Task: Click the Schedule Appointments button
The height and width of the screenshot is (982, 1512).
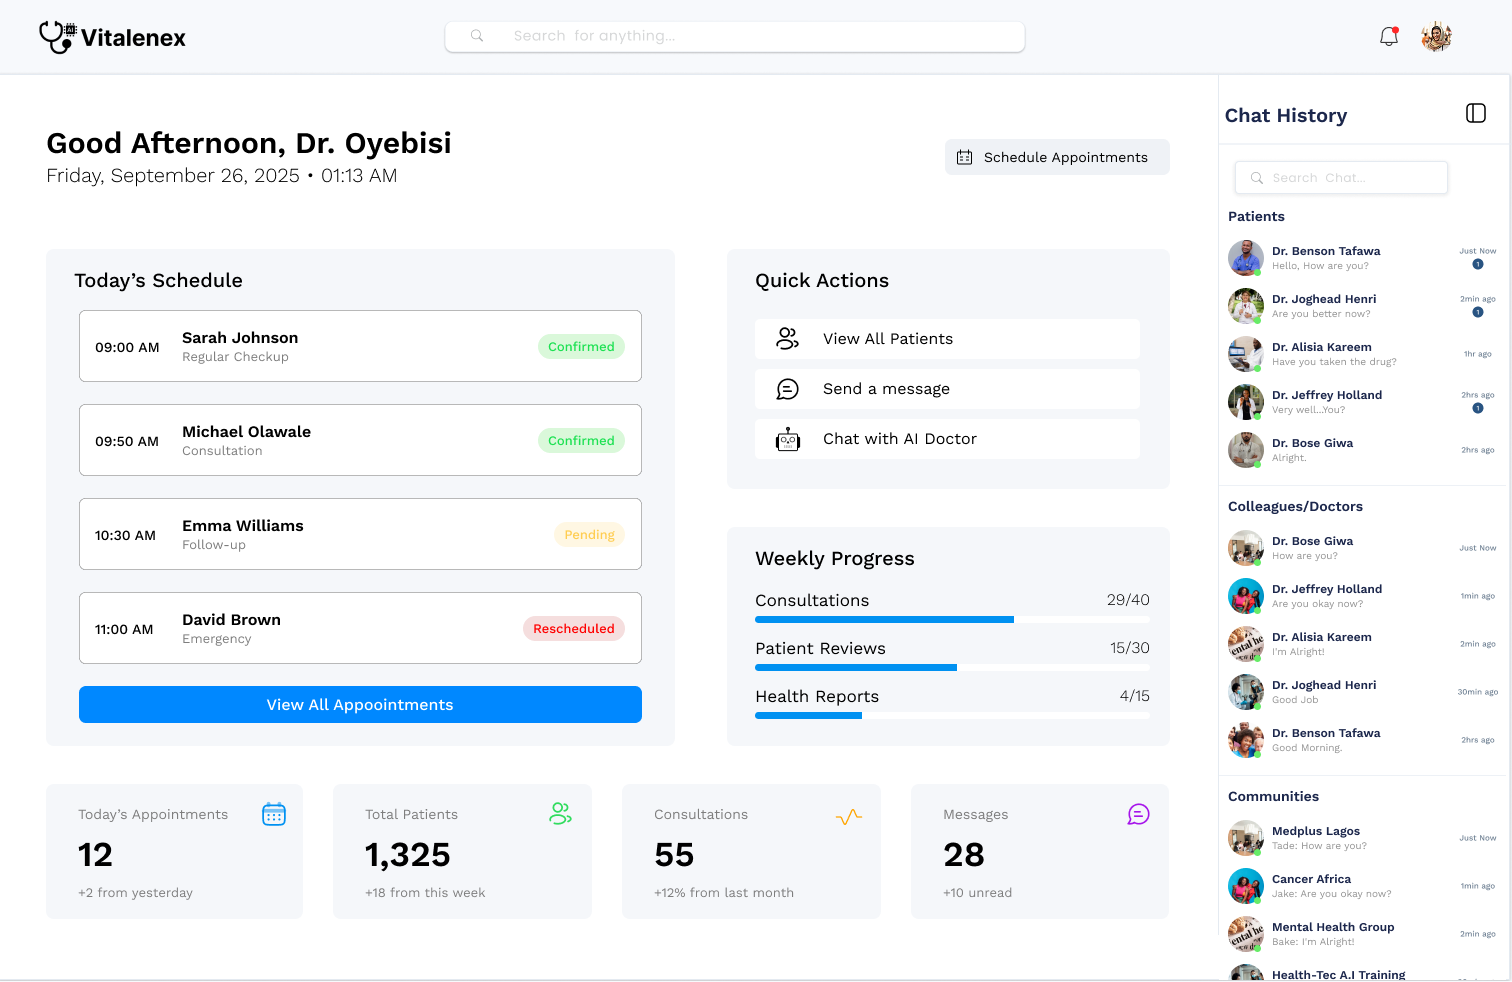Action: 1057,157
